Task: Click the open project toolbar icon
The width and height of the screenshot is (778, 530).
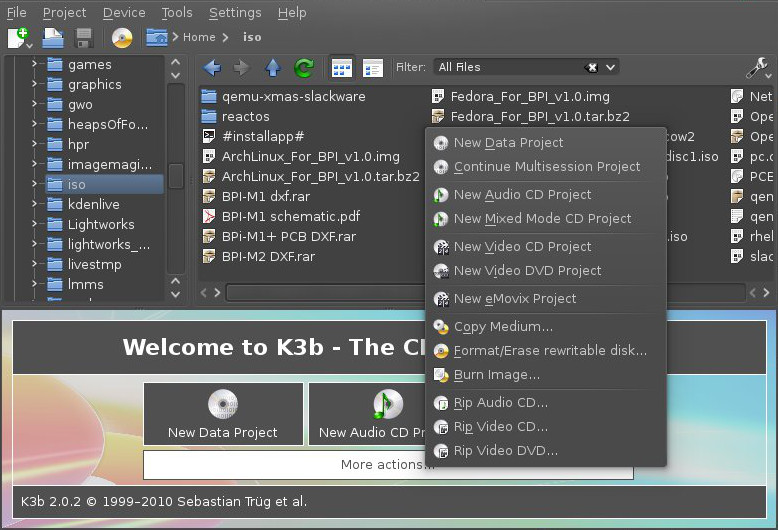Action: [x=53, y=38]
